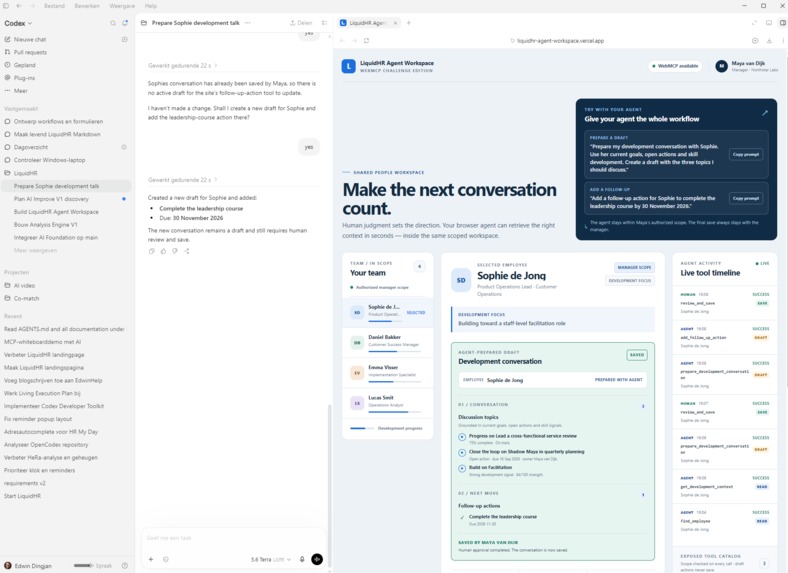Image resolution: width=788 pixels, height=573 pixels.
Task: Open the Bestand menu
Action: [54, 6]
